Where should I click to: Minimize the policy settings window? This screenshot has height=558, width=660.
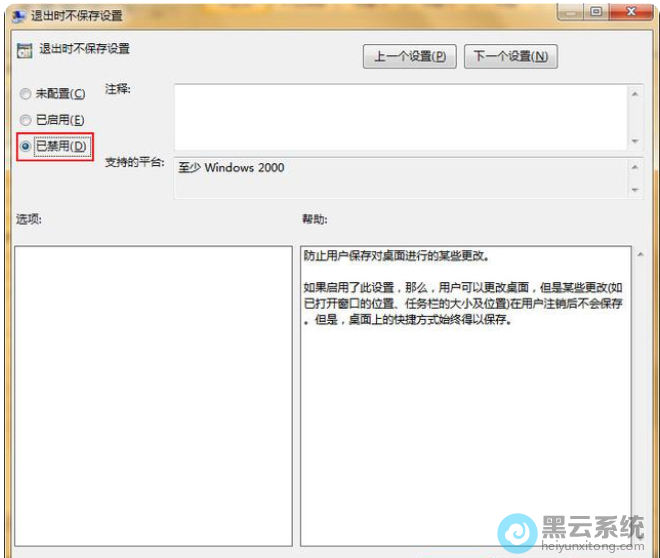tap(571, 12)
